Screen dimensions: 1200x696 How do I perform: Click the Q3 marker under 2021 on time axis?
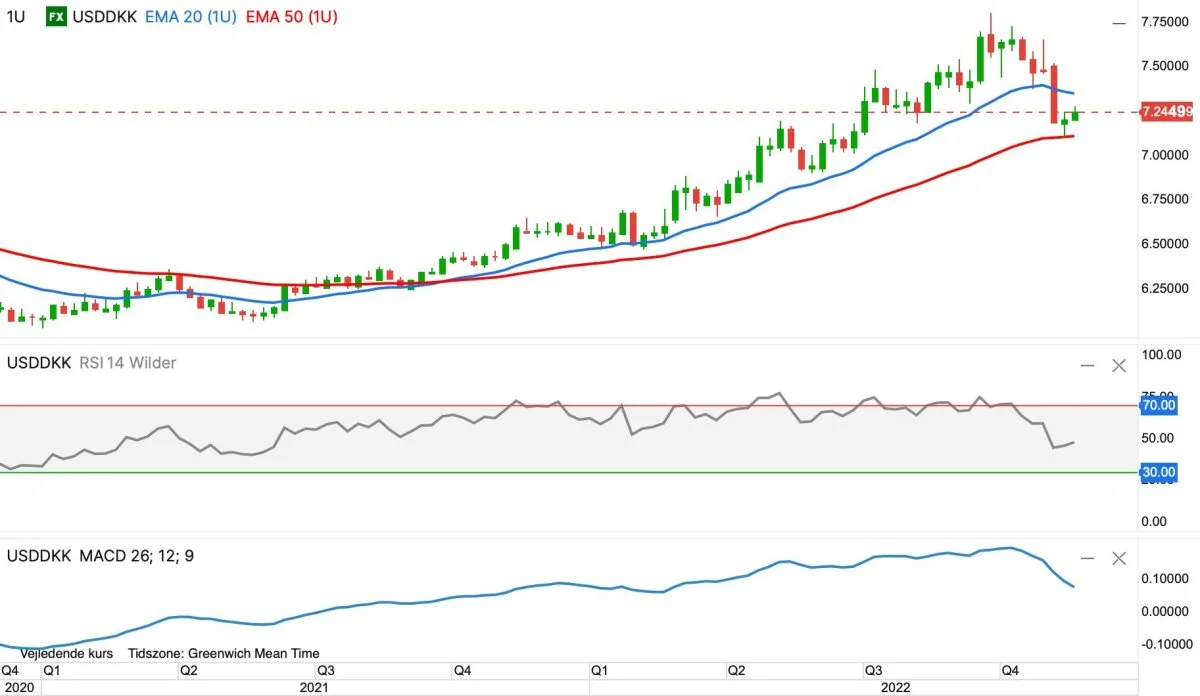click(x=325, y=670)
